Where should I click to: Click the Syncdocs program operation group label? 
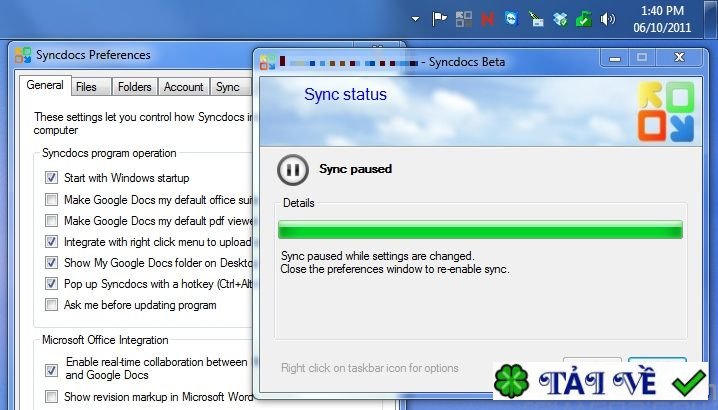[109, 153]
